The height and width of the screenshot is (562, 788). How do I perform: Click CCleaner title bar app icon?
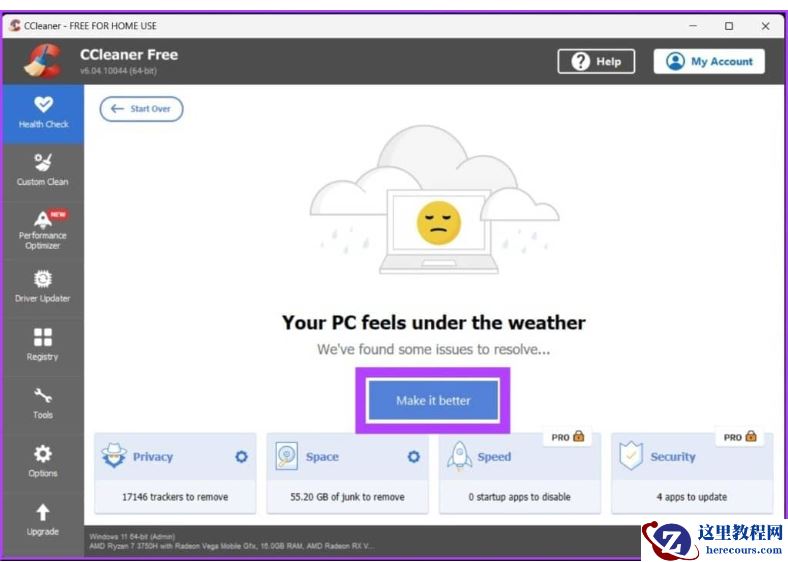tap(15, 26)
